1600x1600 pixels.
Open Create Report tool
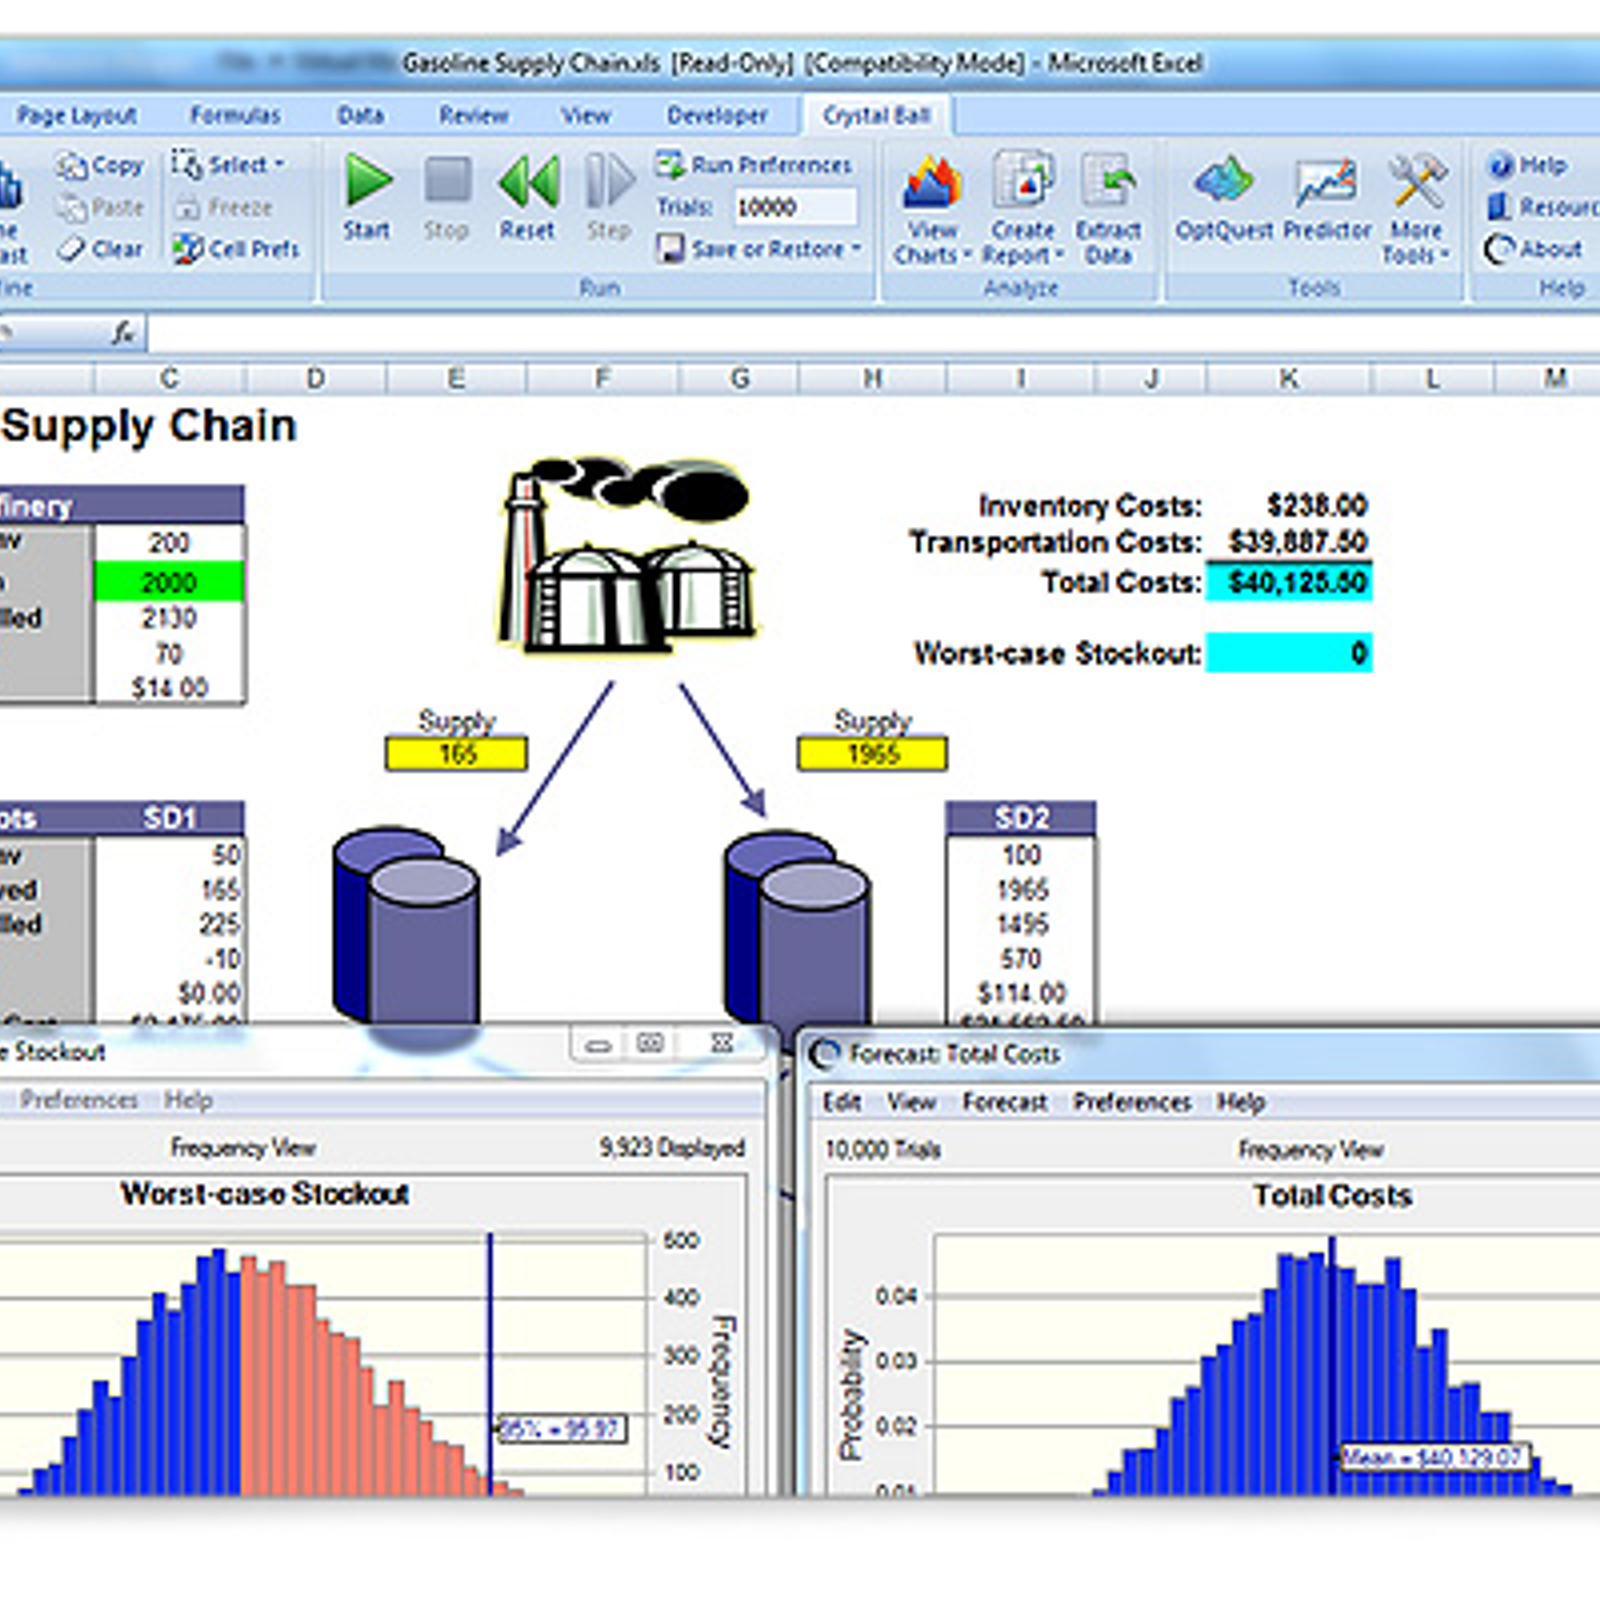[1022, 210]
